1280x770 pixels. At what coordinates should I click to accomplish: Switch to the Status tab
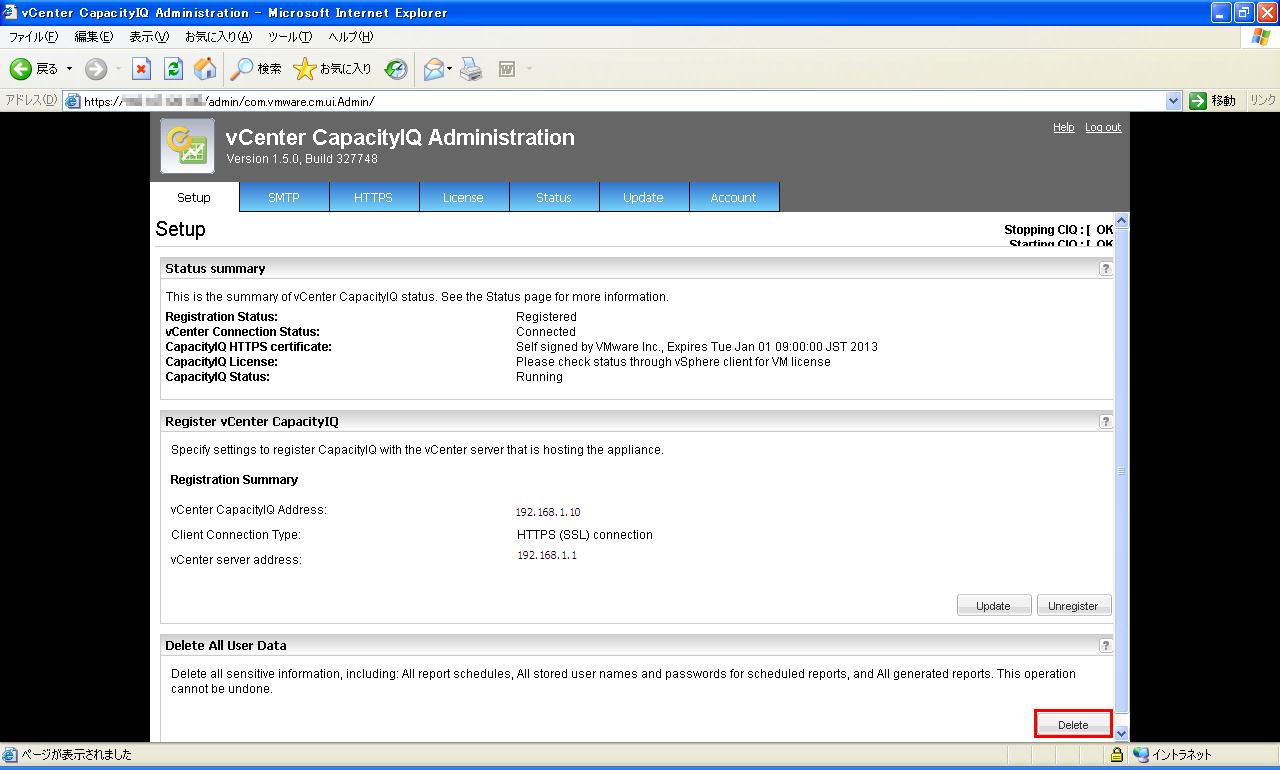(x=554, y=197)
